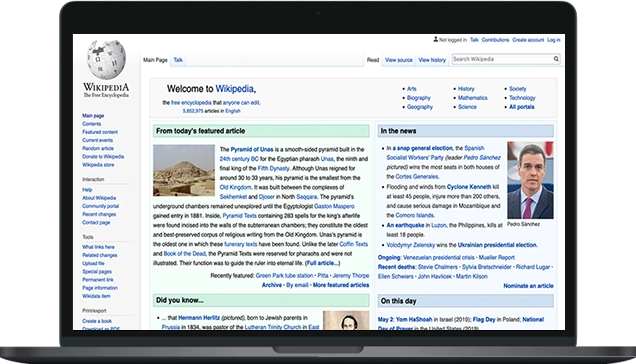Open the Biography portal link

tap(419, 98)
